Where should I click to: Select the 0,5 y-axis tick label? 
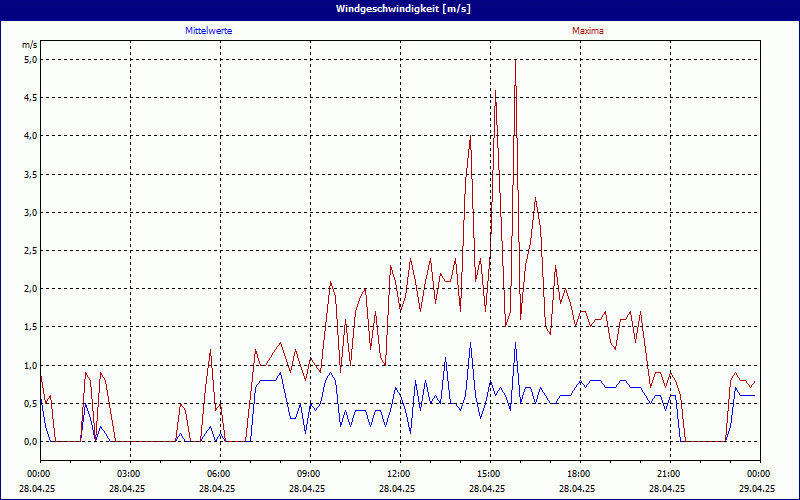point(30,403)
